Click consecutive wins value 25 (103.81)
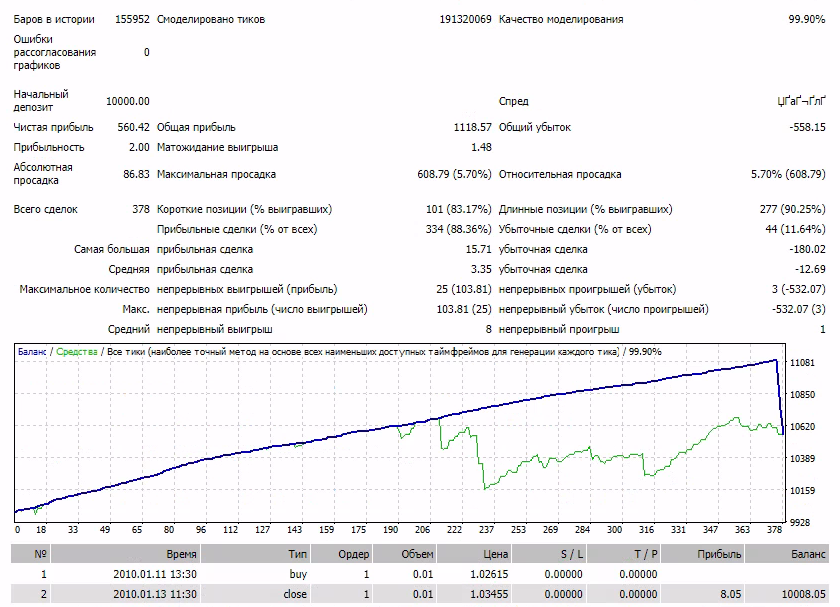Viewport: 840px width, 607px height. pyautogui.click(x=463, y=289)
